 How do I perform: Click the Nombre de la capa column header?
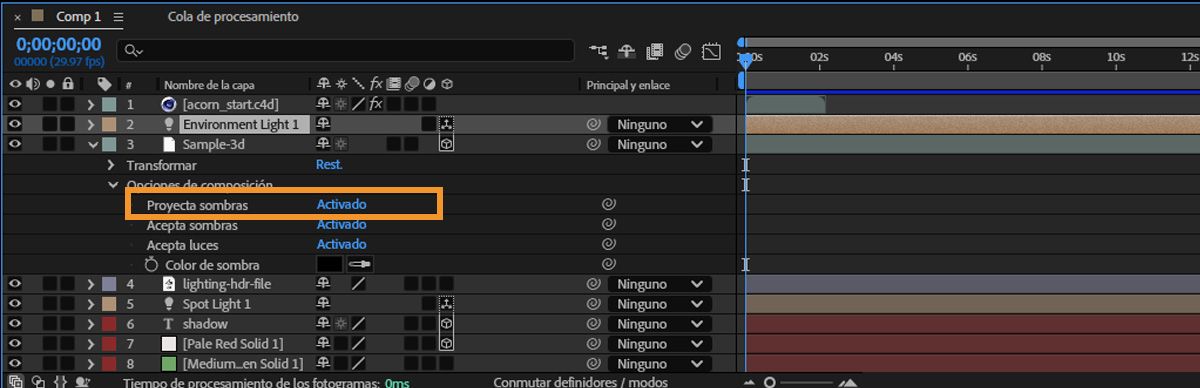(x=208, y=85)
